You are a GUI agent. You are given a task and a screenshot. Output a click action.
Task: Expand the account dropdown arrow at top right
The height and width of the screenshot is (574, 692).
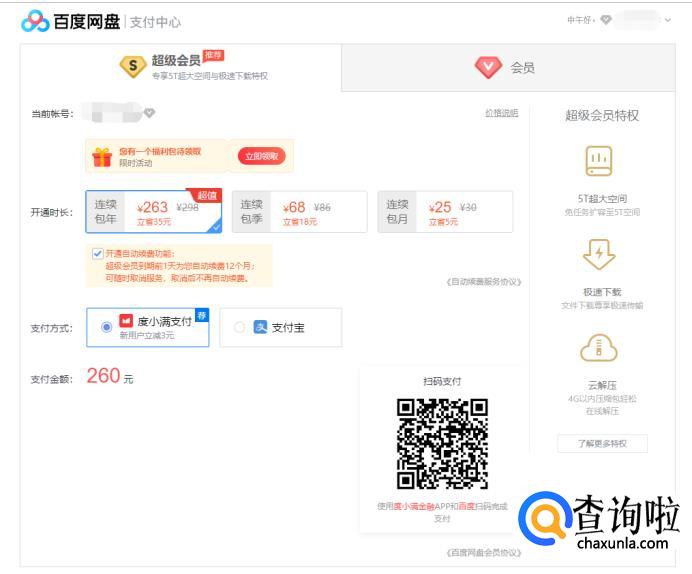(x=668, y=20)
